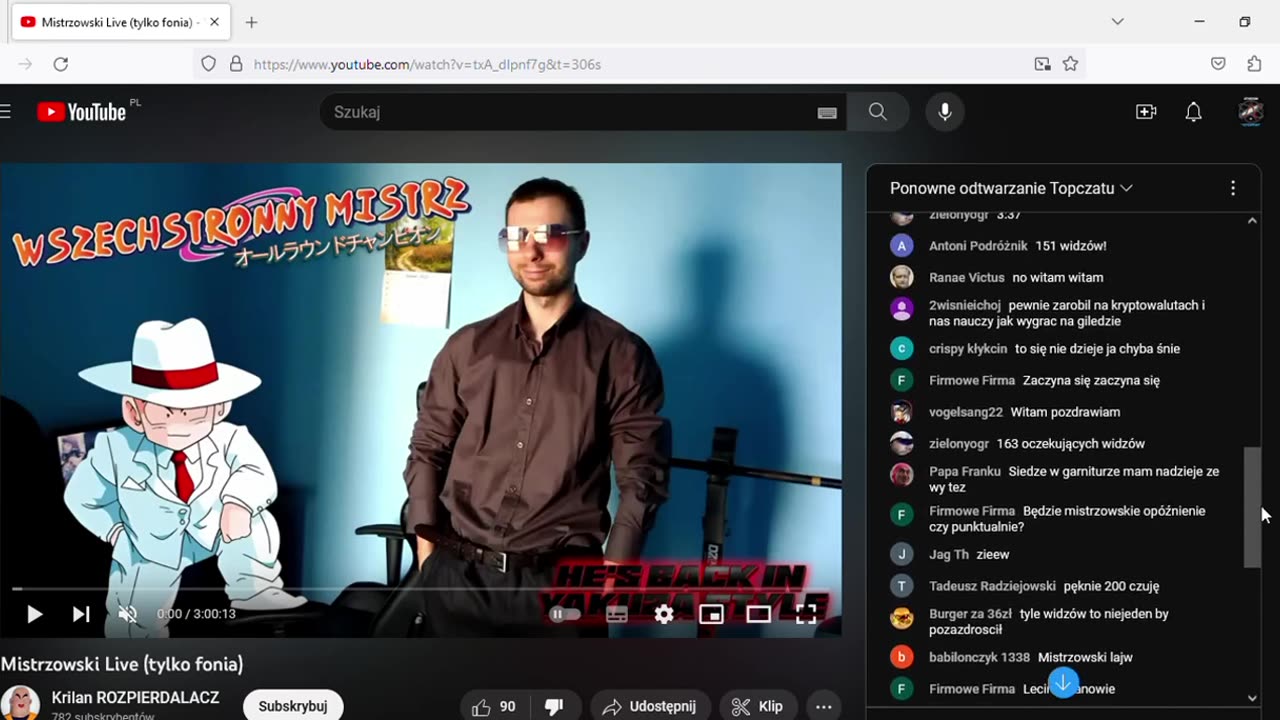The height and width of the screenshot is (720, 1280).
Task: Open chat options three-dot menu
Action: tap(1232, 188)
